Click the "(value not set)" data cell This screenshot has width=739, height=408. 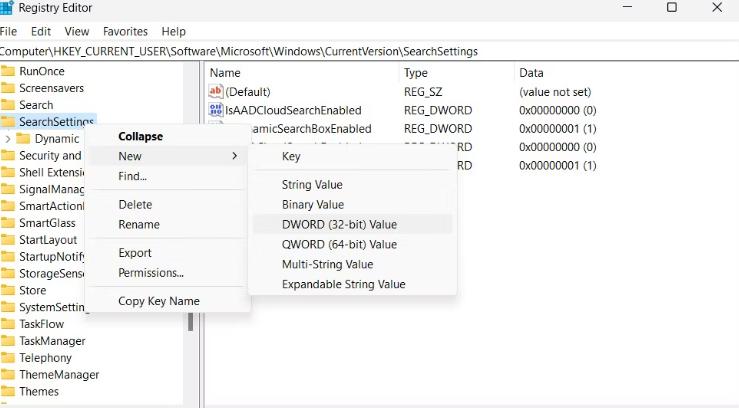555,92
